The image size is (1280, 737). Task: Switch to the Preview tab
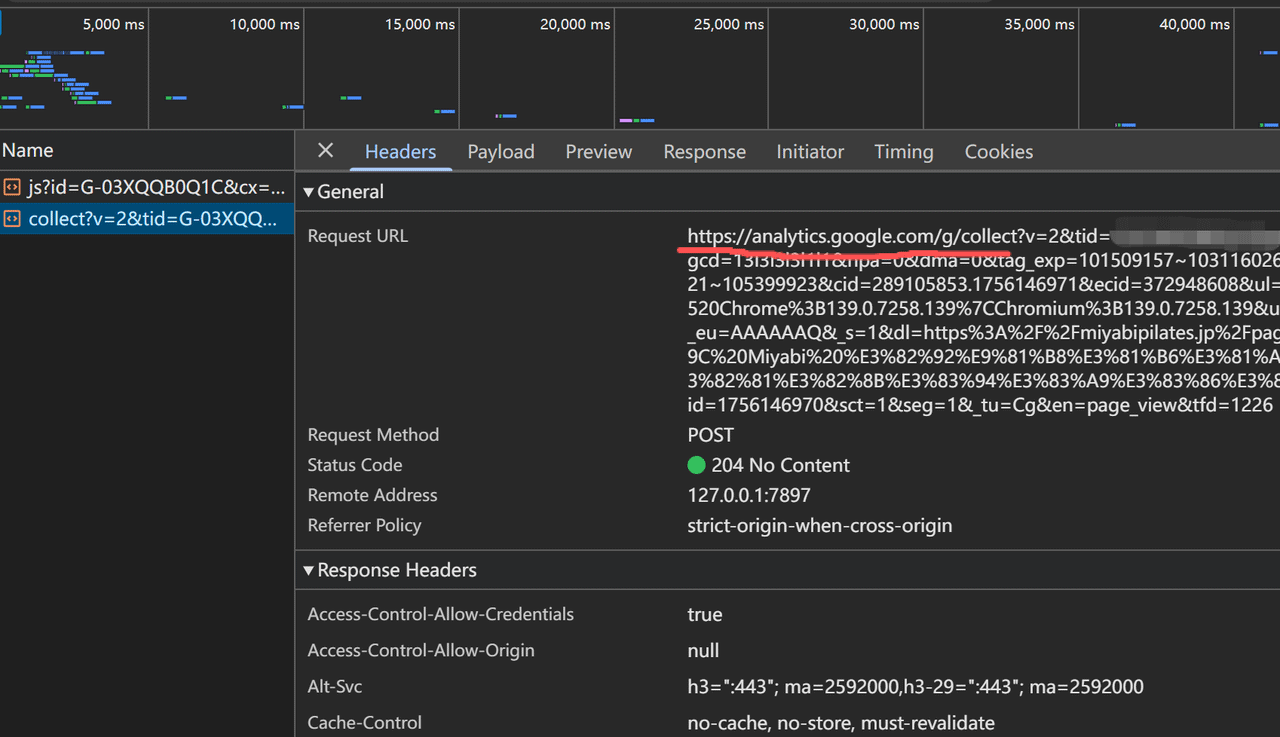click(598, 152)
